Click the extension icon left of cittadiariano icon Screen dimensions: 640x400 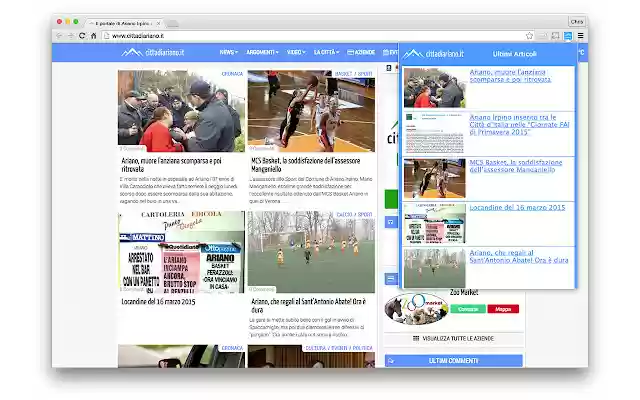tap(556, 36)
